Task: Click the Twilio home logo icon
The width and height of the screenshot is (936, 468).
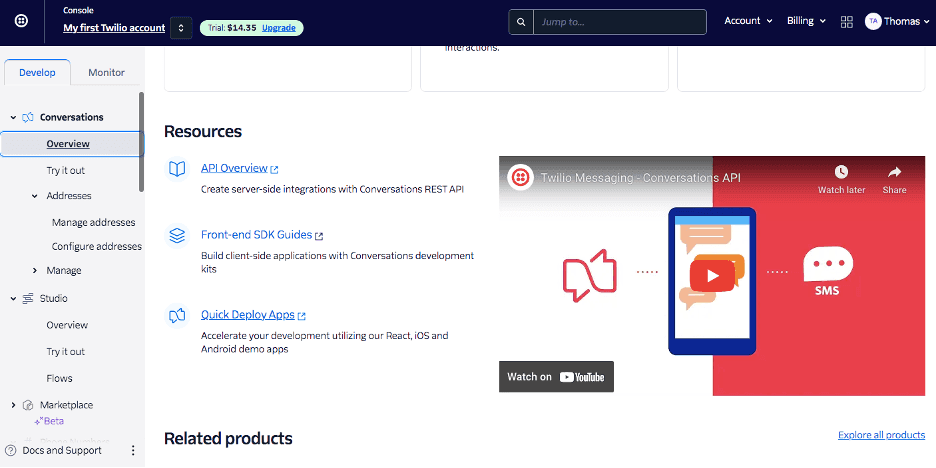Action: 22,21
